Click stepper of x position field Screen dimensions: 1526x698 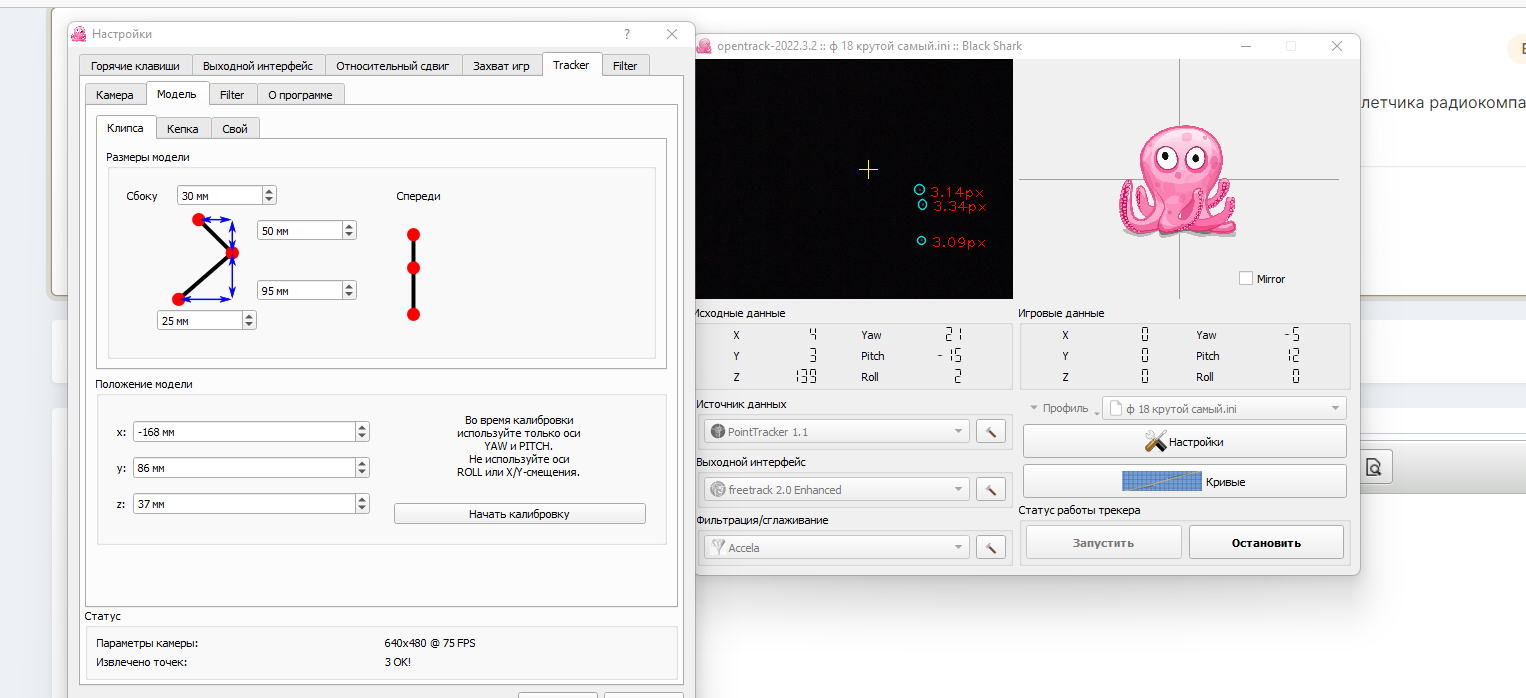[362, 432]
